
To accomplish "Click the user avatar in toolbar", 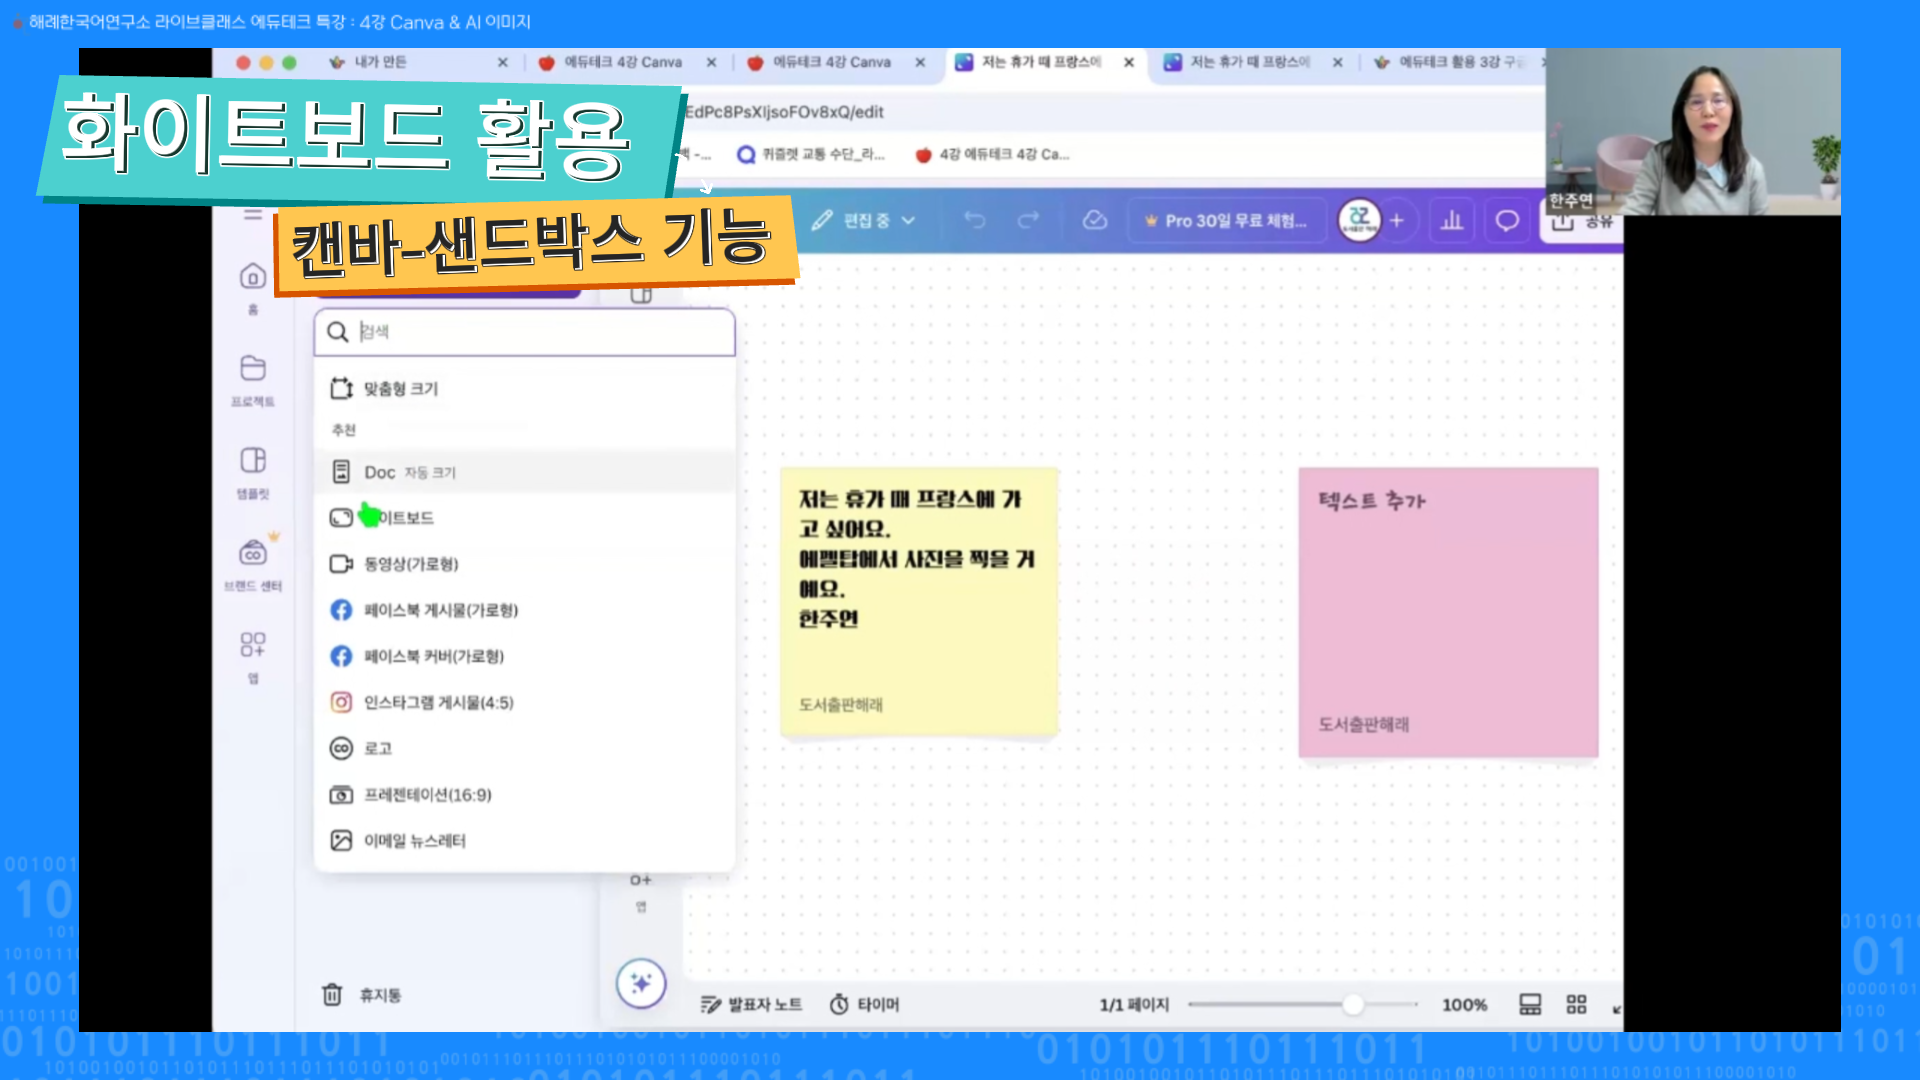I will [1359, 220].
